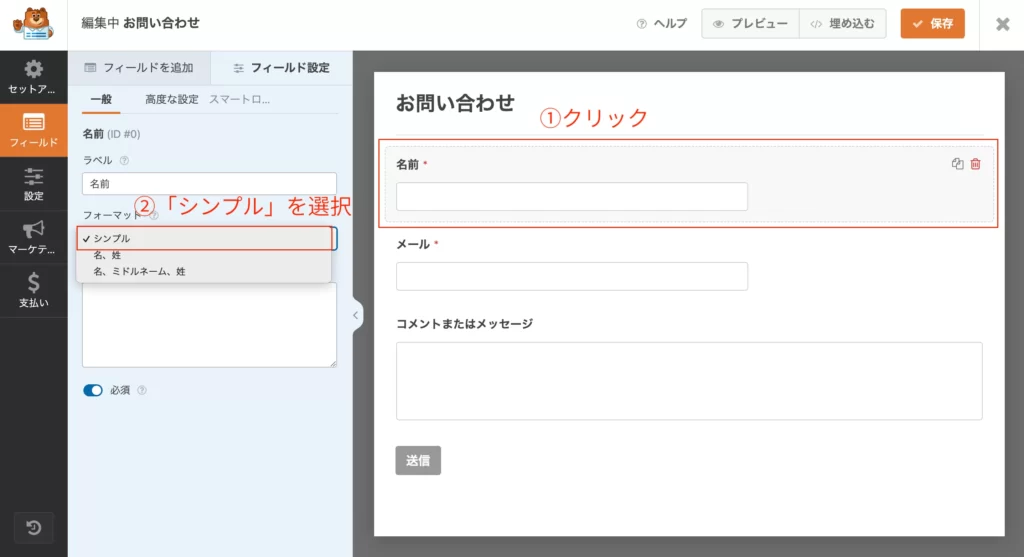
Task: Click the メール input in the form preview
Action: pos(572,276)
